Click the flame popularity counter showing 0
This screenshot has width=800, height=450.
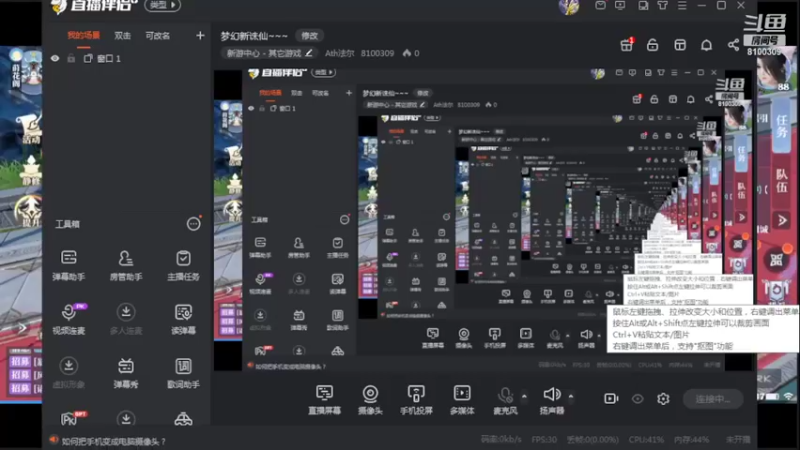pyautogui.click(x=411, y=53)
